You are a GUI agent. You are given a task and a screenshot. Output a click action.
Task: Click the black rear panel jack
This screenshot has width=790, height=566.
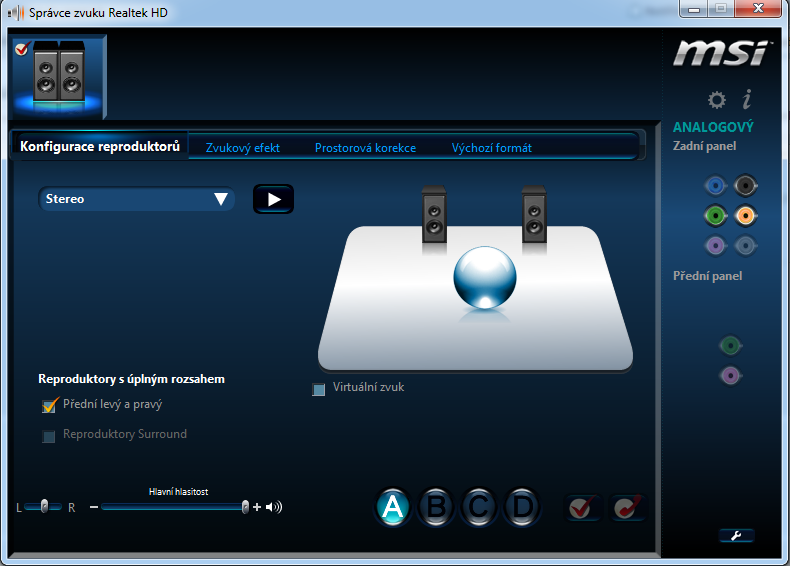pos(745,185)
